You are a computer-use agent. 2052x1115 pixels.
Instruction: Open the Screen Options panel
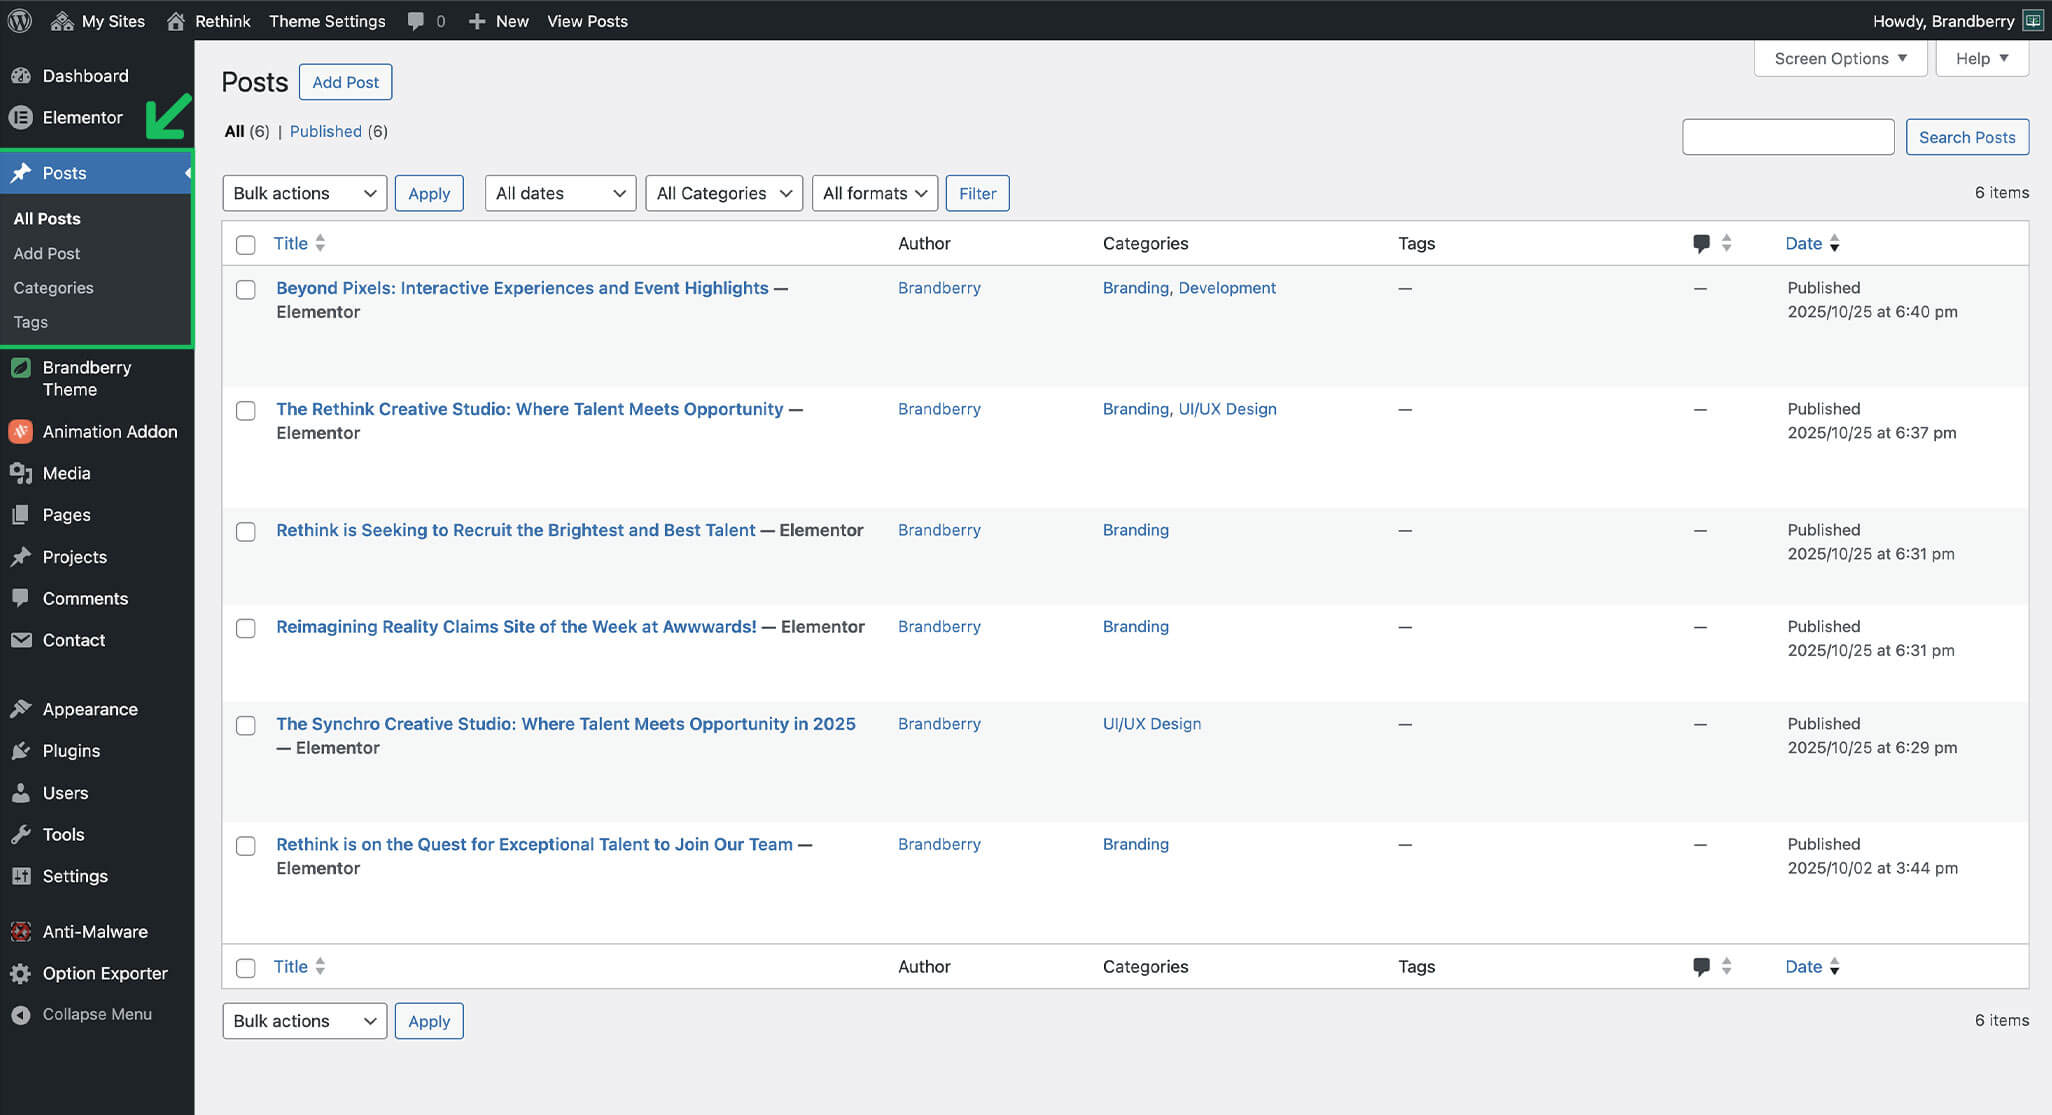click(1840, 58)
